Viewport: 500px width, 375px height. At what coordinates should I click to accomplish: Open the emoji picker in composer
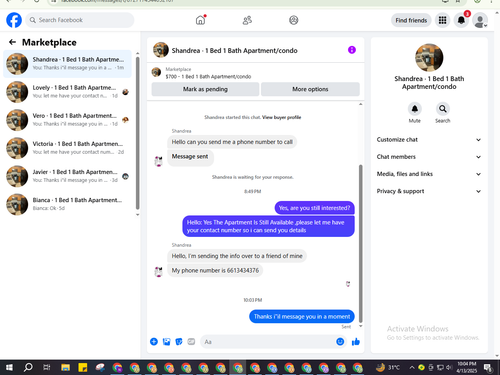coord(340,342)
